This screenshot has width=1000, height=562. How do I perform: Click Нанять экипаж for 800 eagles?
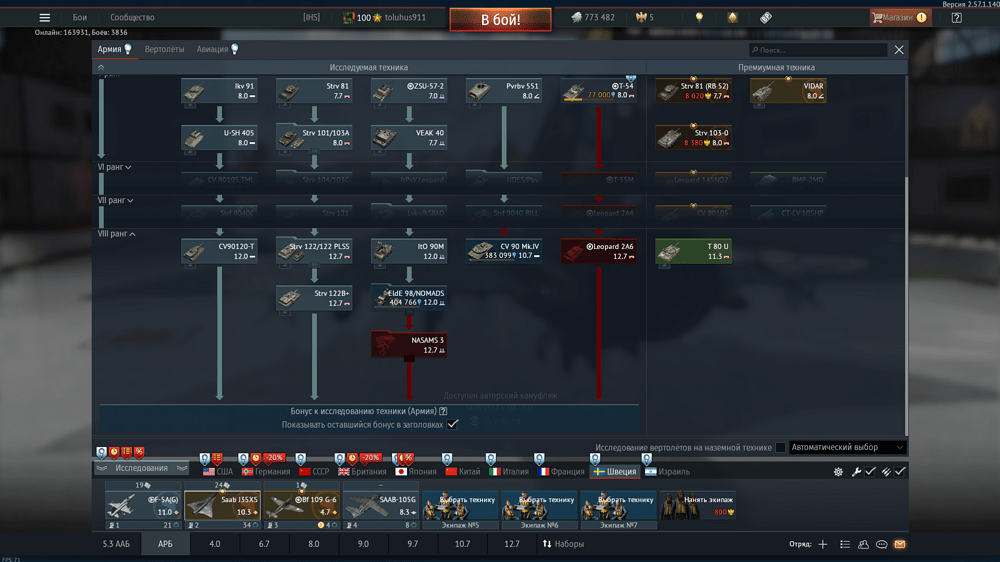[x=698, y=506]
